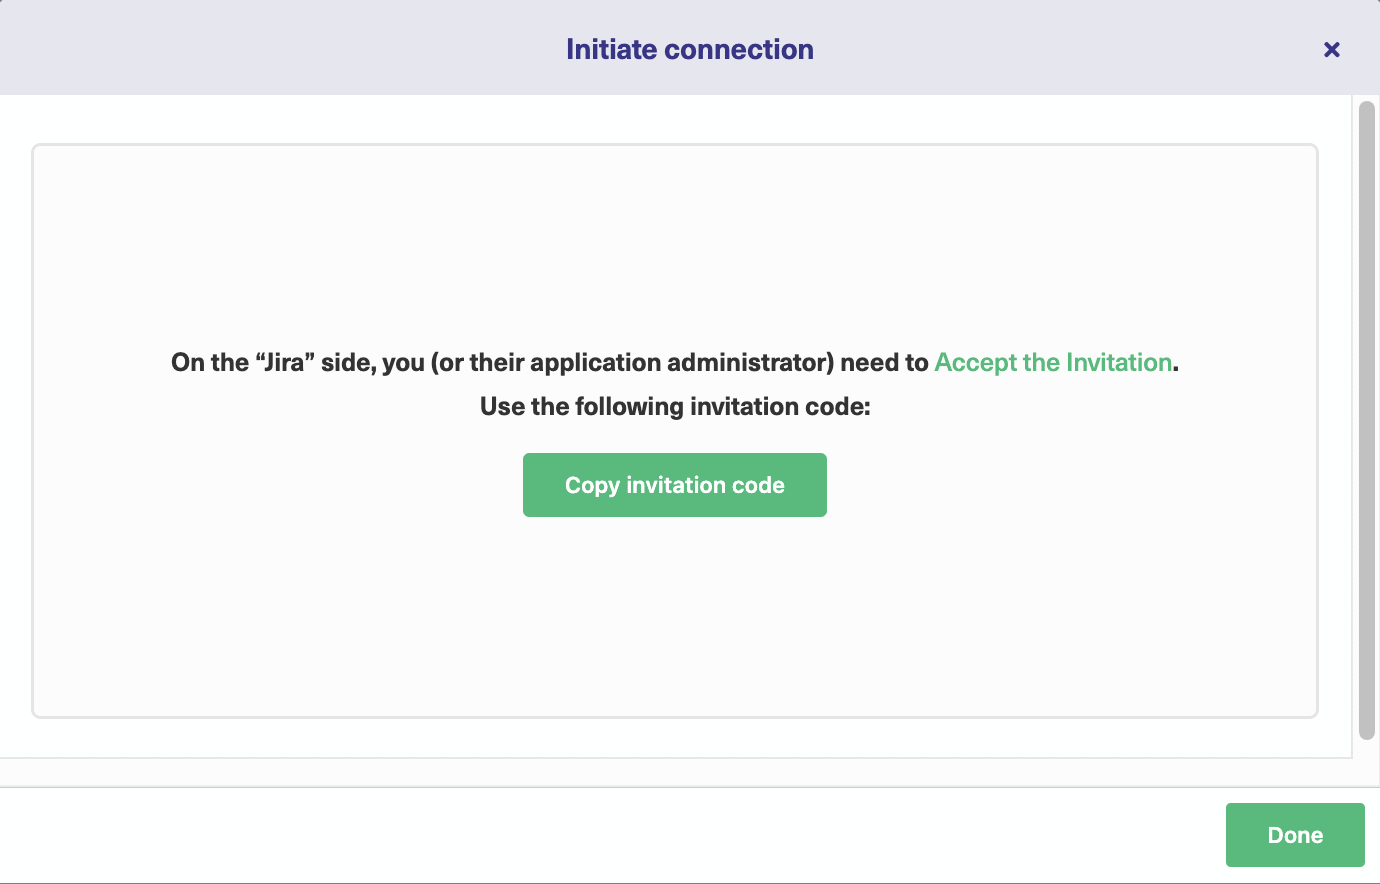
Task: Click the Initiate connection dialog title
Action: point(689,50)
